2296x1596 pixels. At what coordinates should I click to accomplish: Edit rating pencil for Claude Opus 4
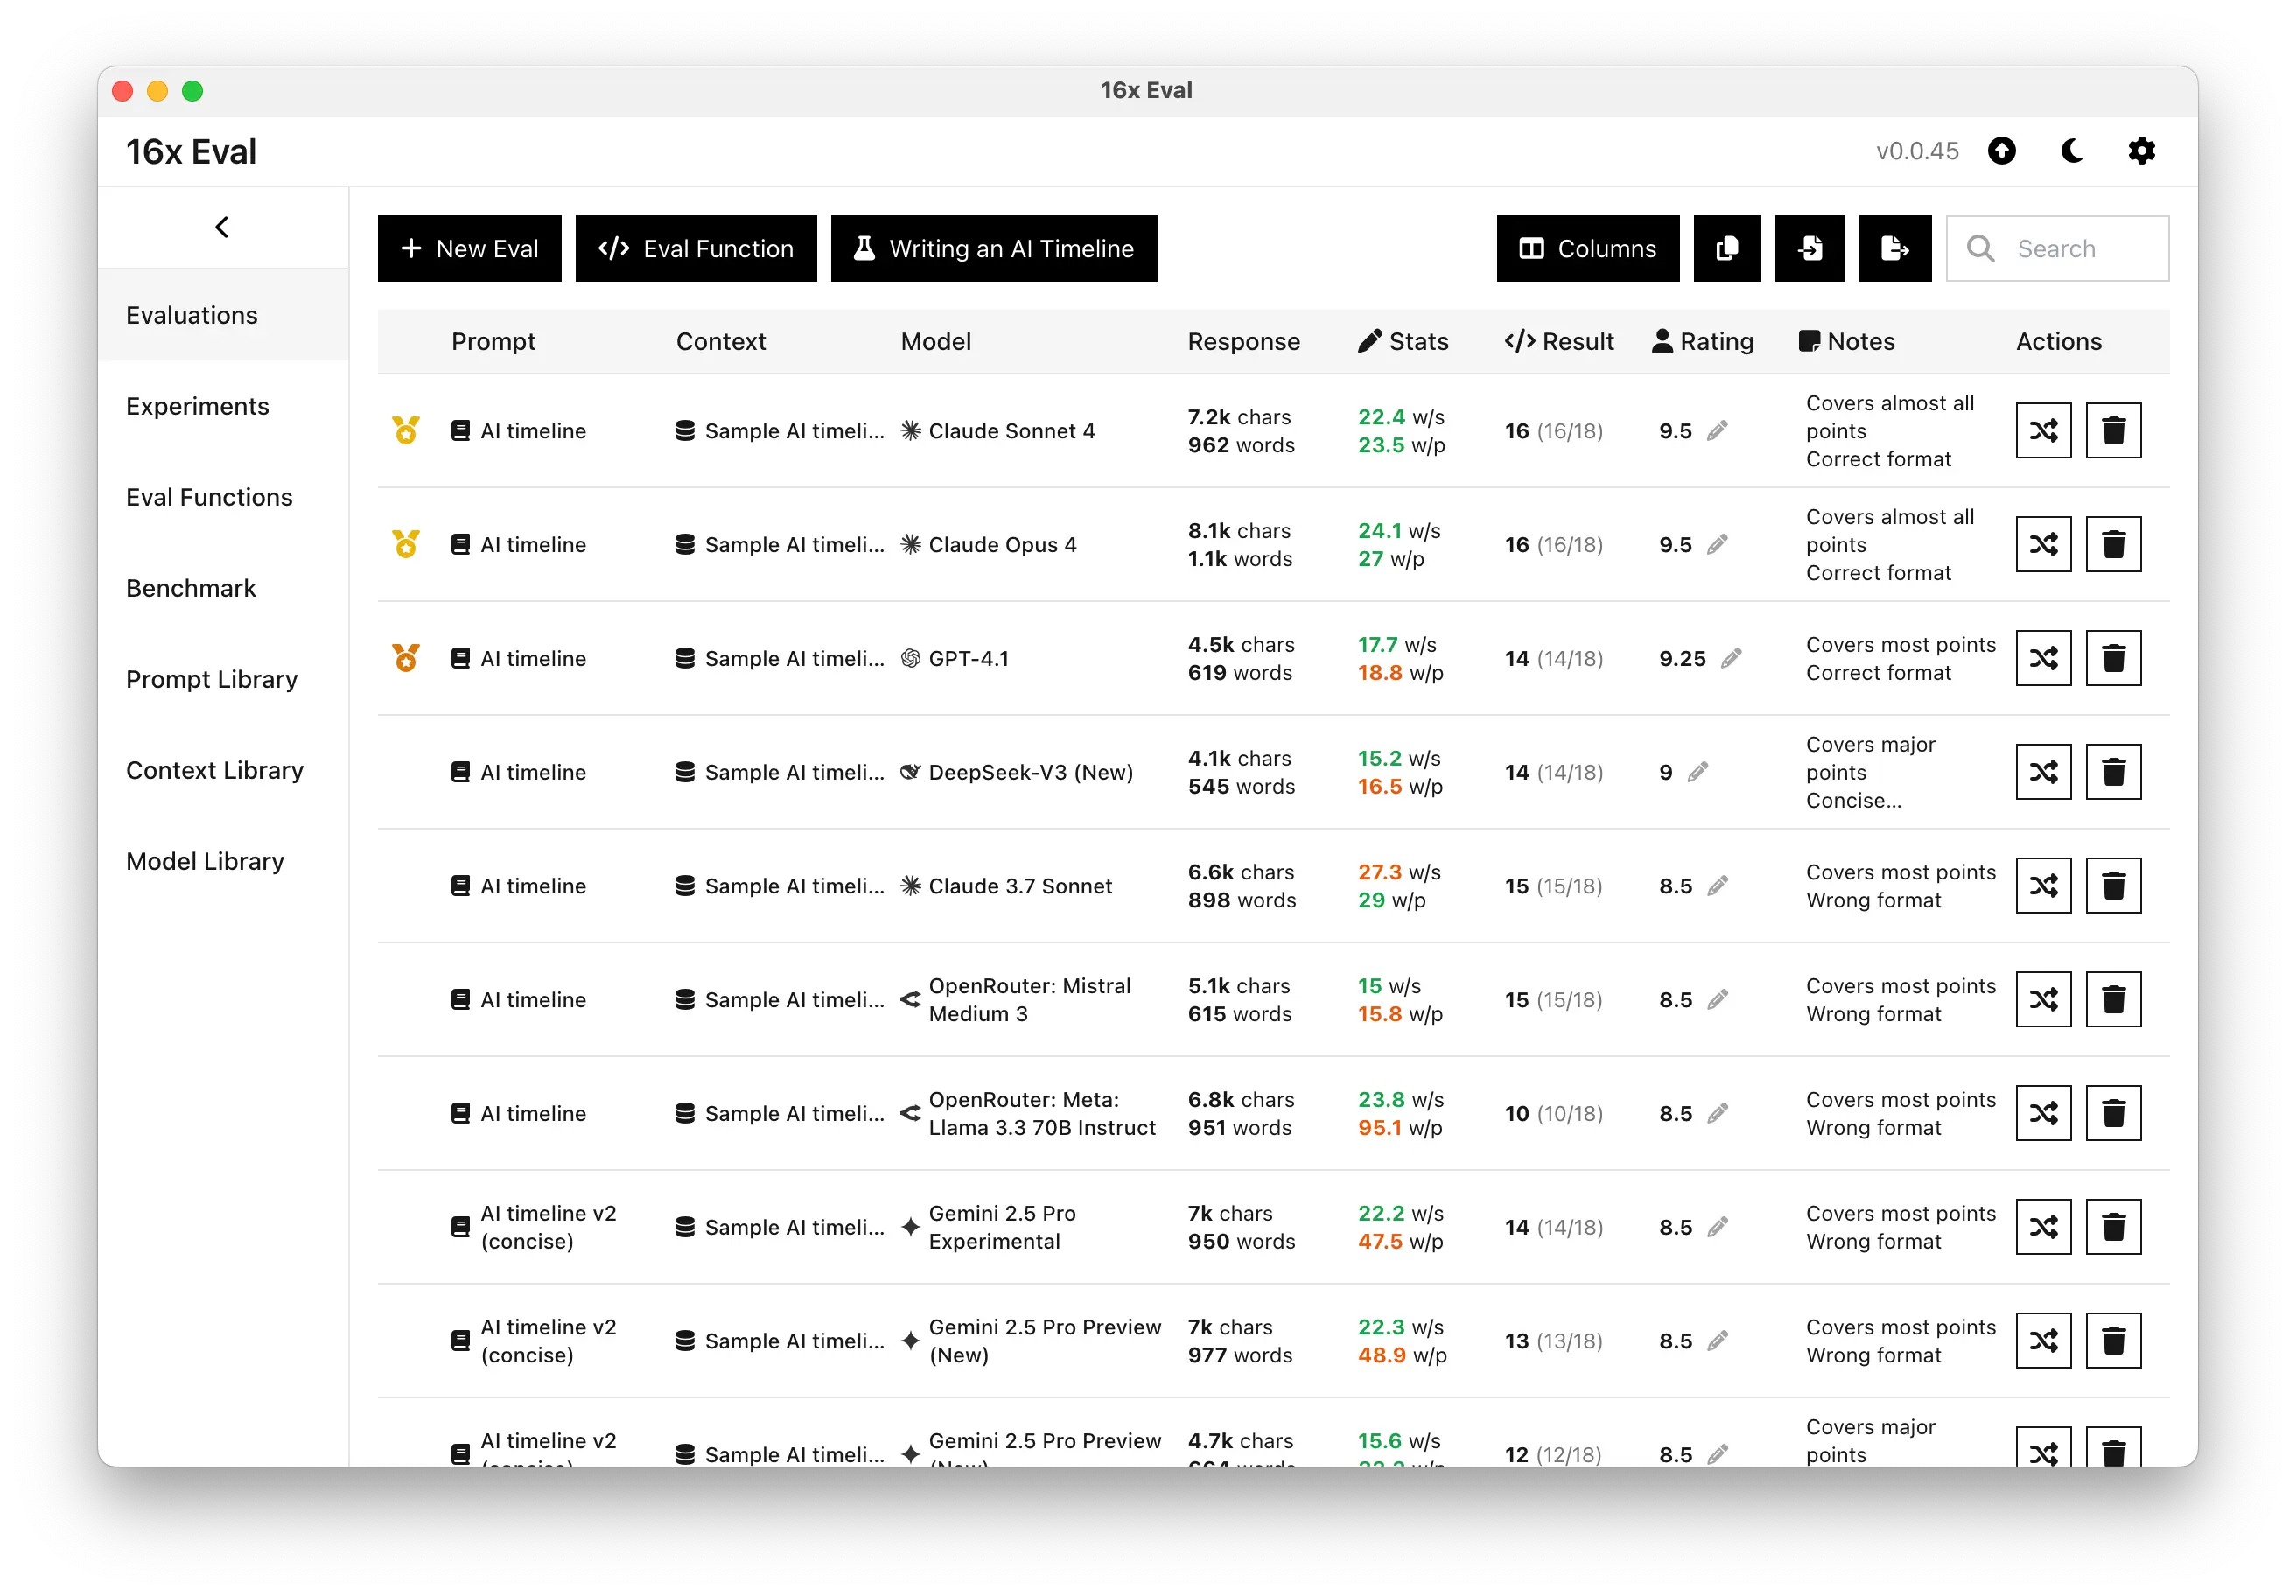point(1717,545)
